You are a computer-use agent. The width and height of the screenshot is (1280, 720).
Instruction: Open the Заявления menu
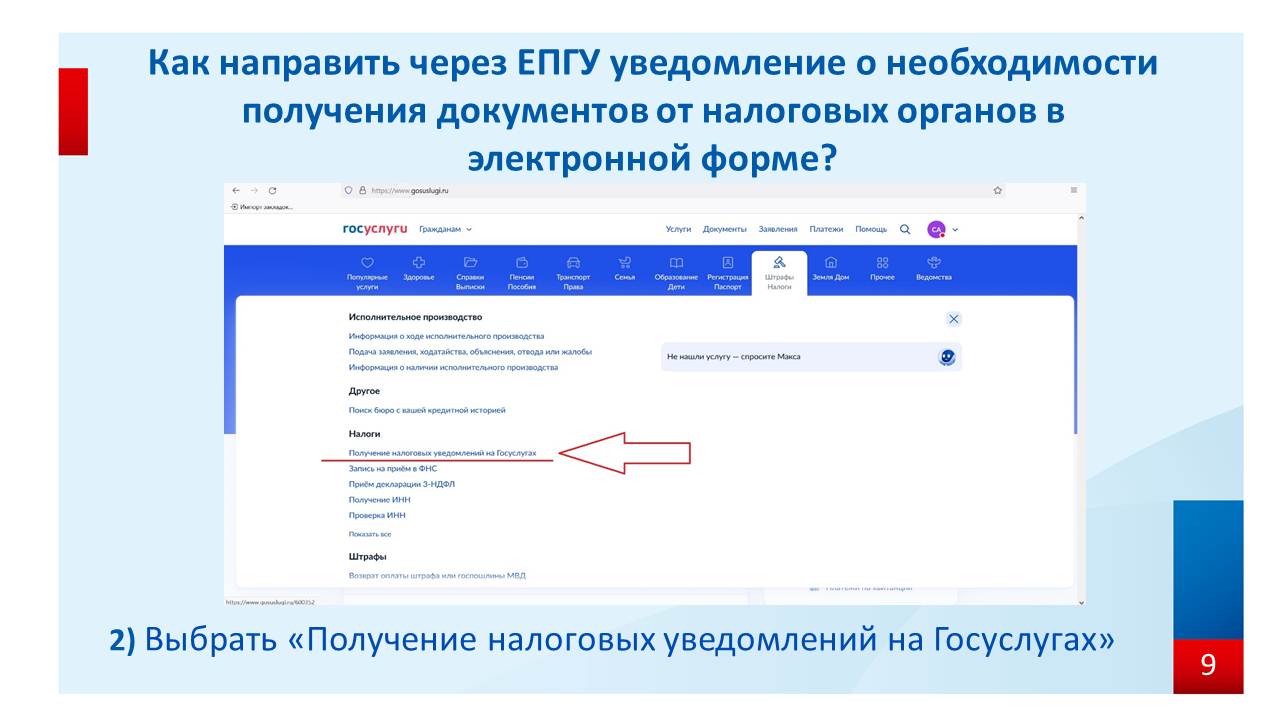coord(778,229)
